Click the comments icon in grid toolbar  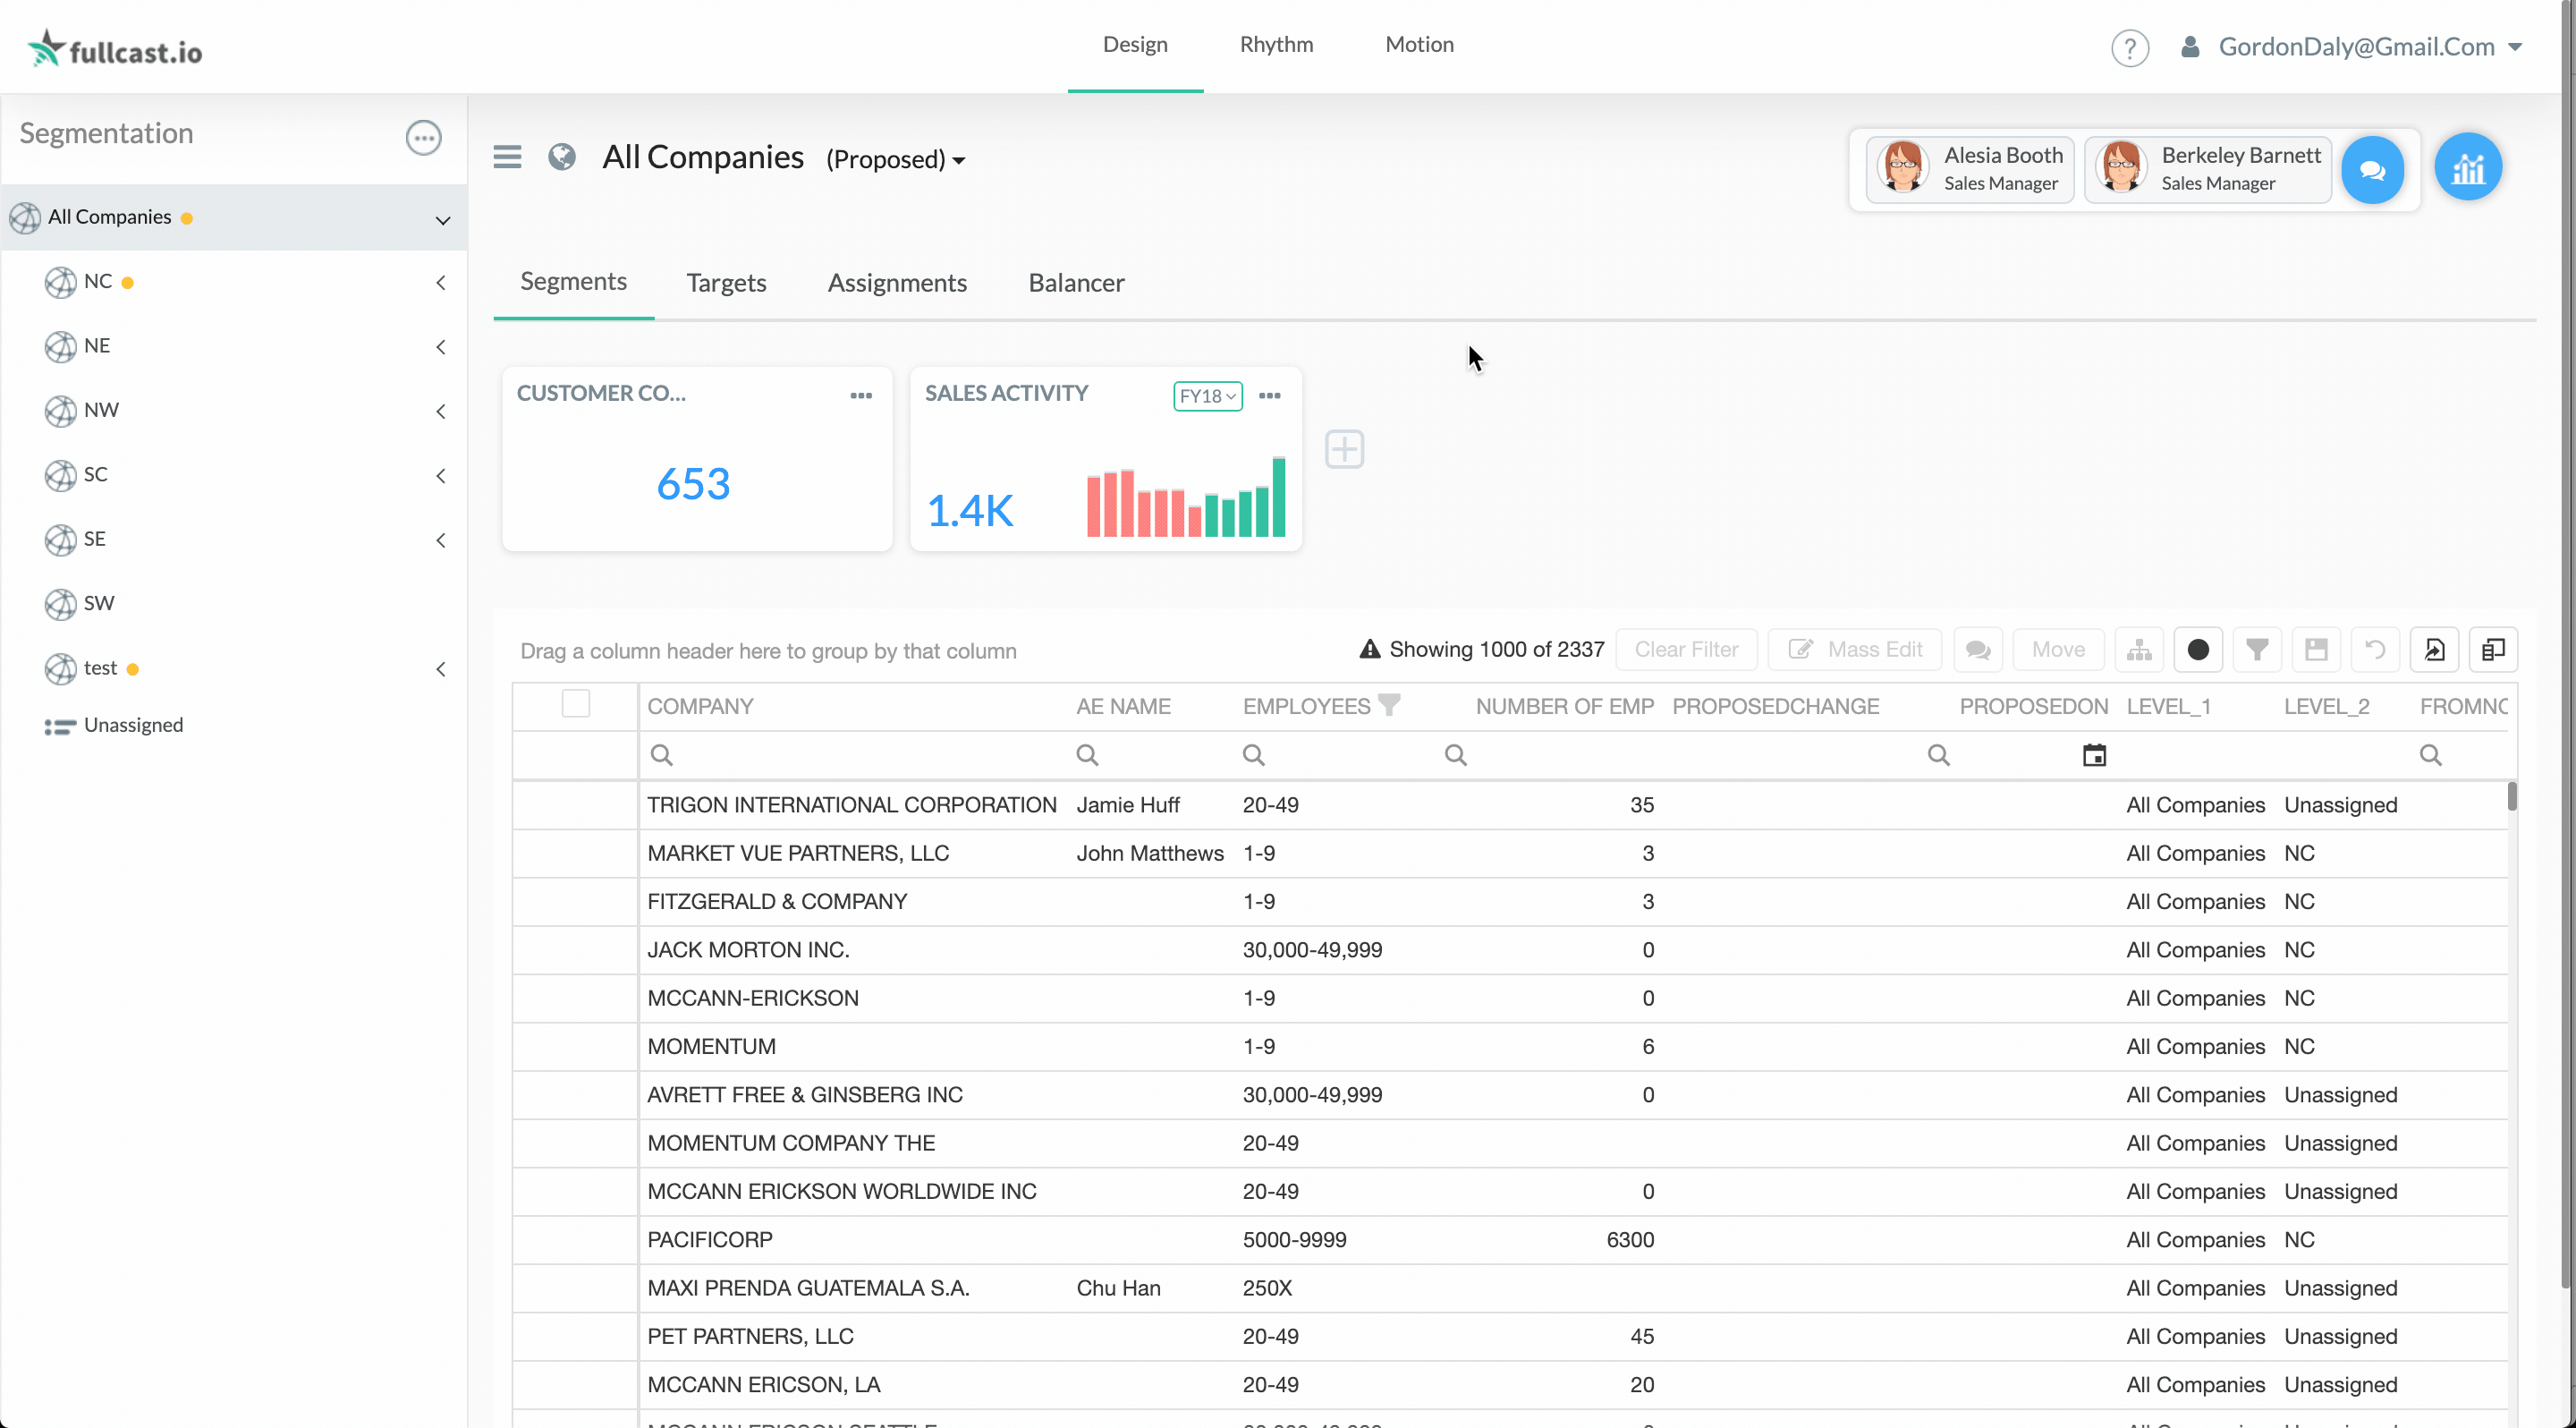point(1977,650)
